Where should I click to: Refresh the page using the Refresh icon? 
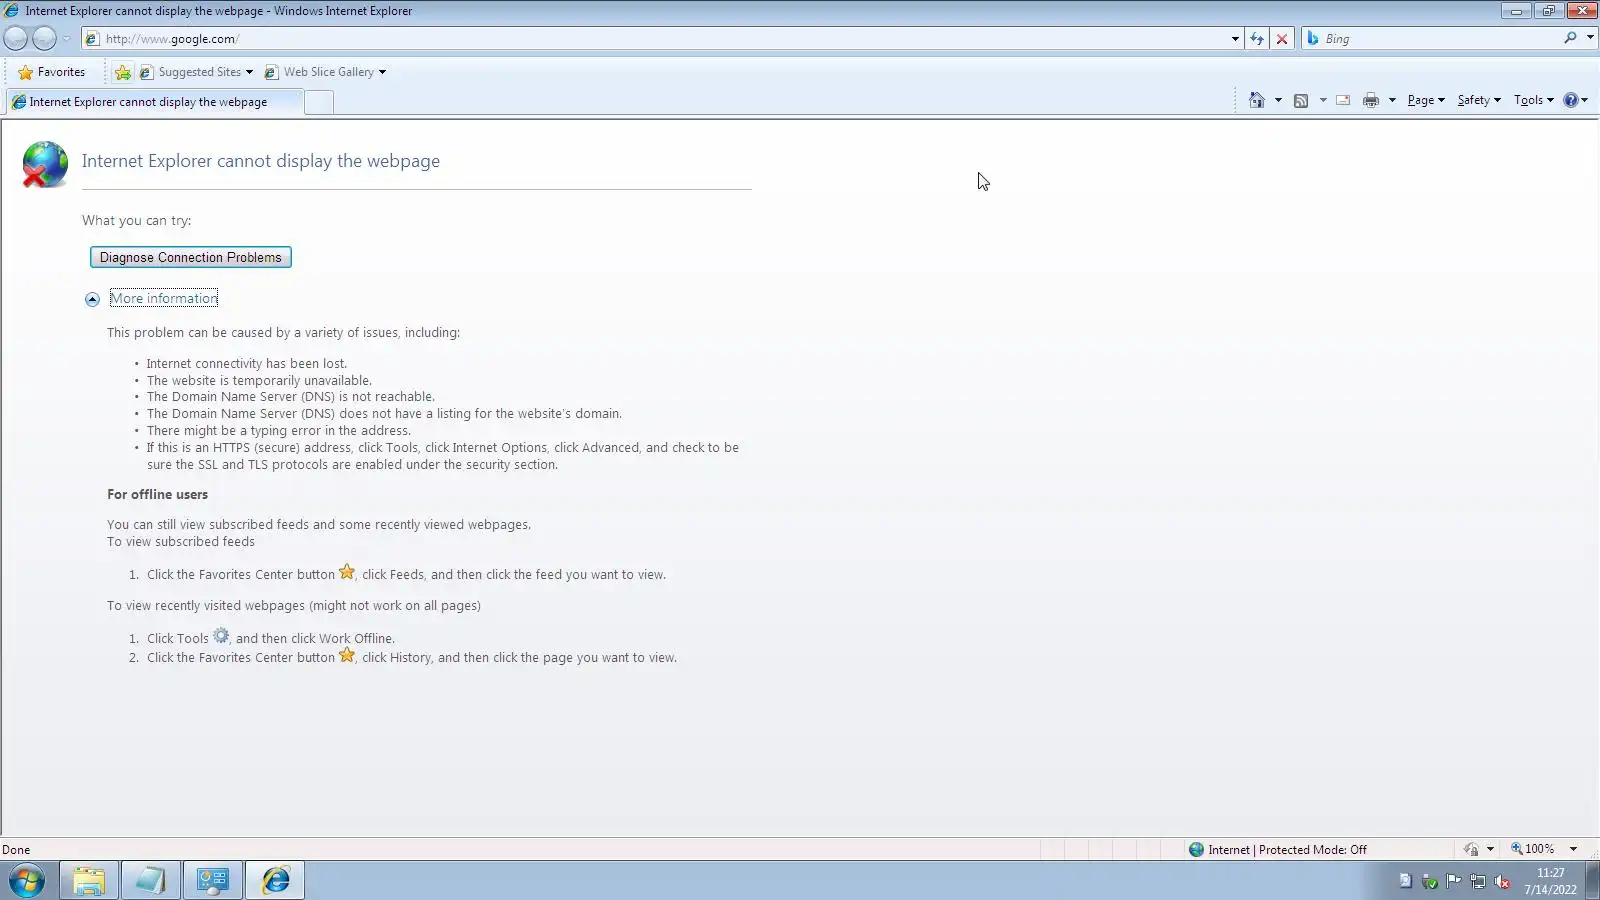pyautogui.click(x=1257, y=39)
